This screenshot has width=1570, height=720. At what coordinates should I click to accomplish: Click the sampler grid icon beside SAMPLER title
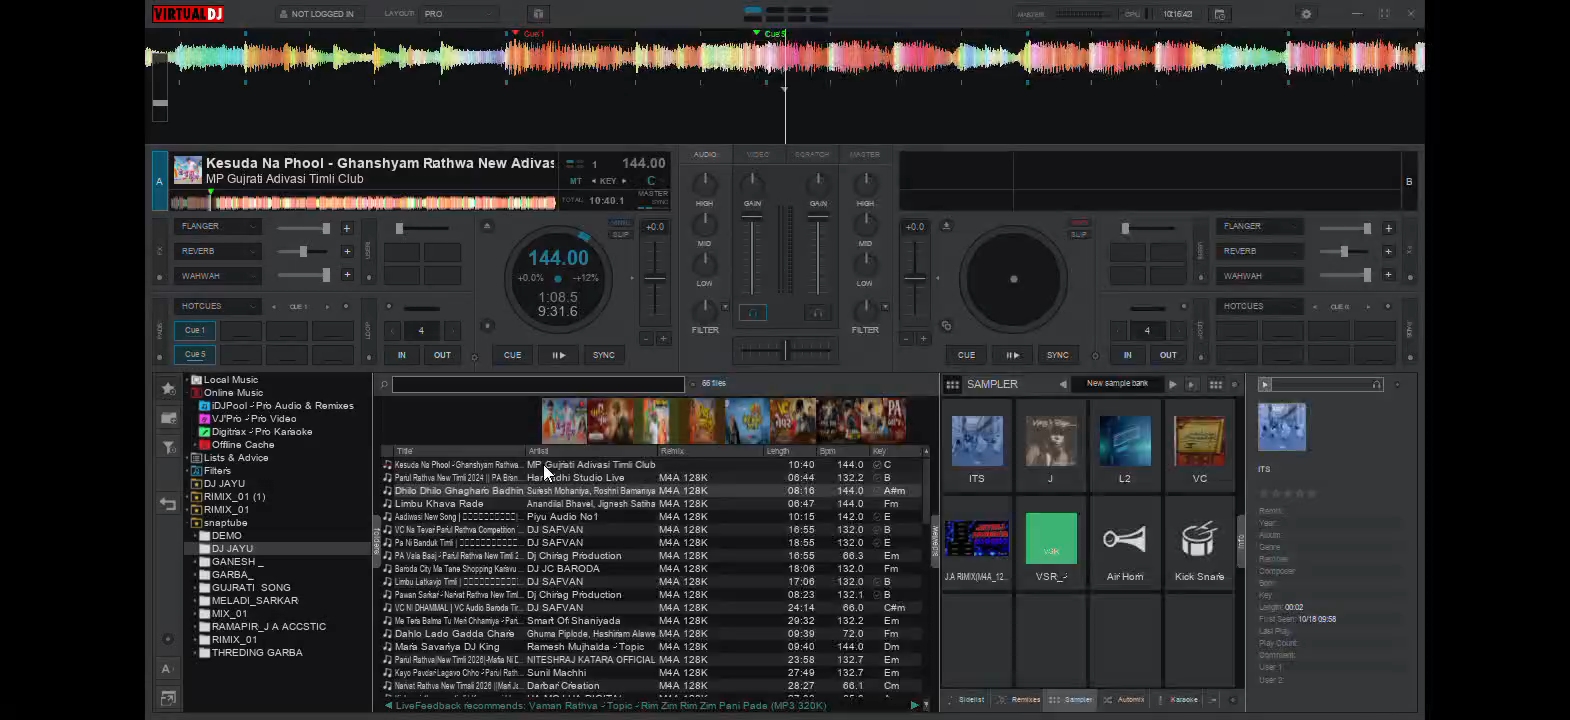(x=952, y=384)
